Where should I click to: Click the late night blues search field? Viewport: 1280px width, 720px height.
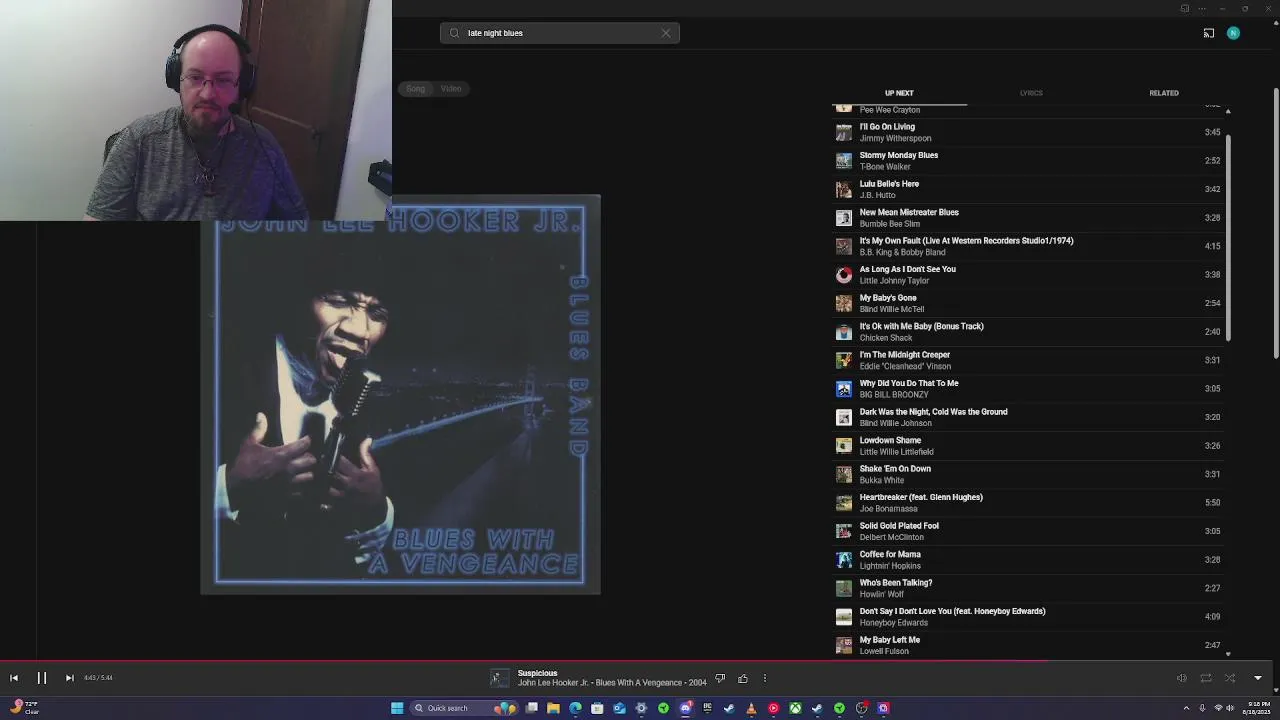tap(560, 33)
